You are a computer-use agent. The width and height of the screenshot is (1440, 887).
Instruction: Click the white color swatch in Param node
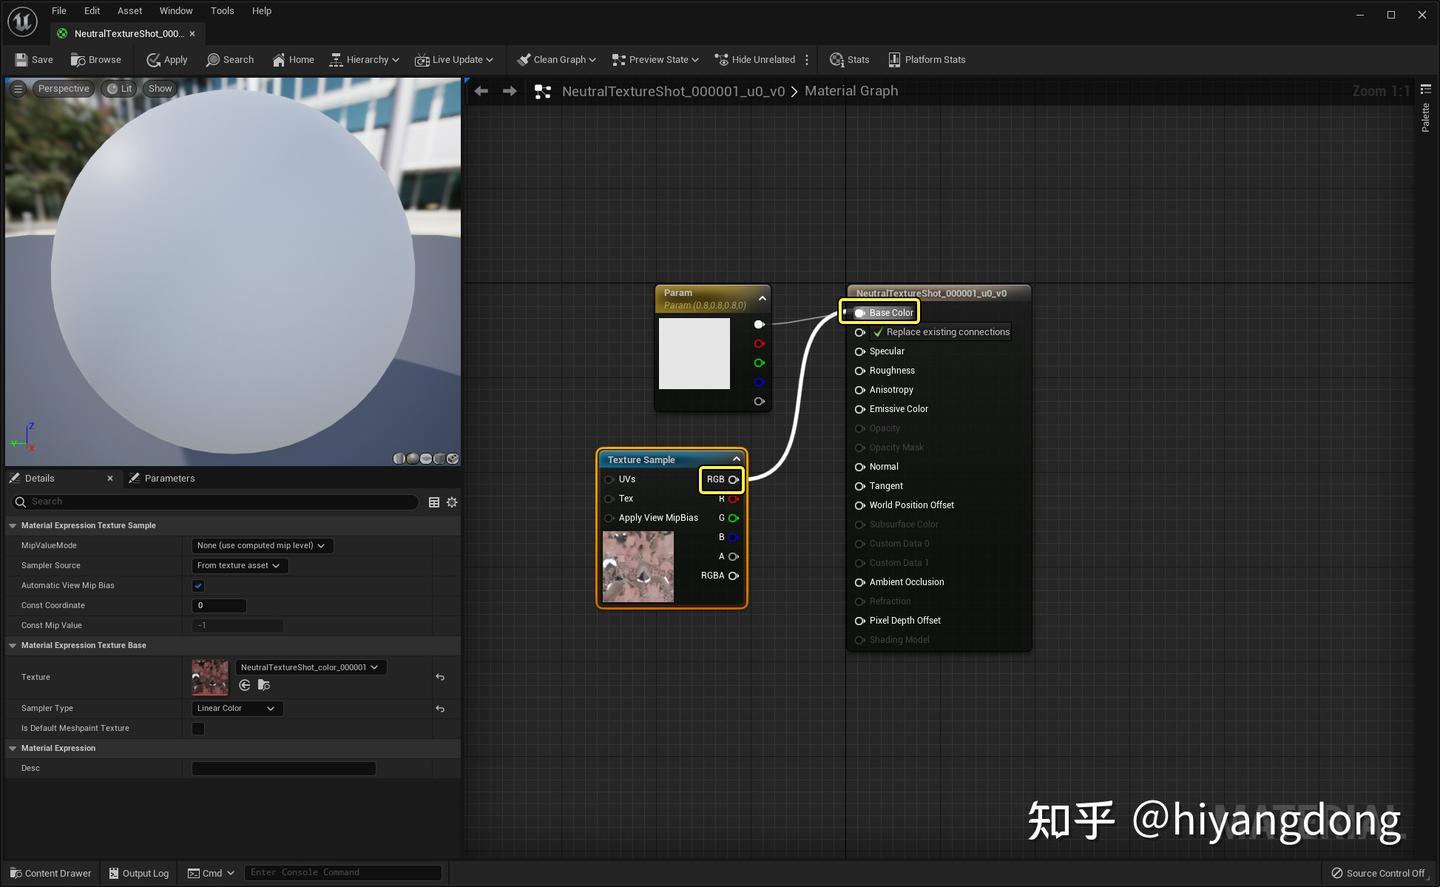point(694,354)
